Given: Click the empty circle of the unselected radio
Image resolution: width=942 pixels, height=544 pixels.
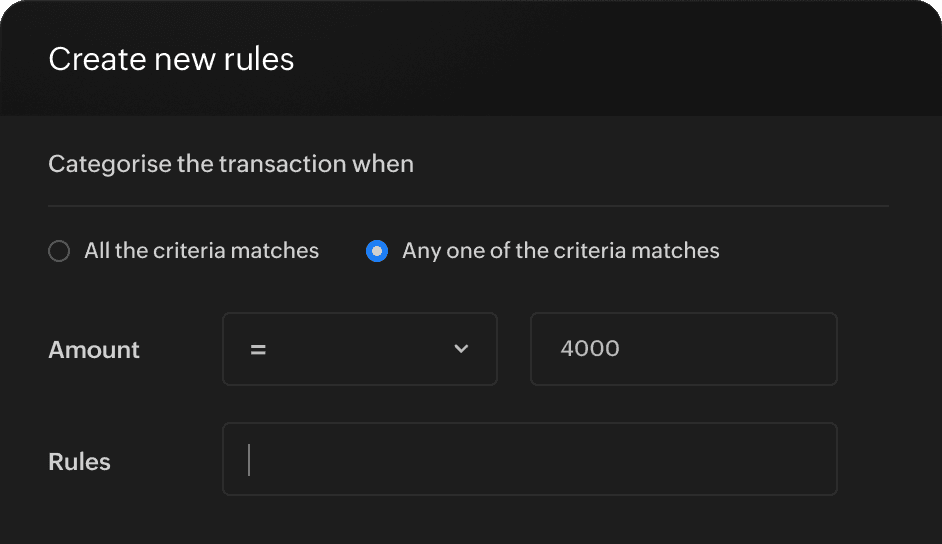Looking at the screenshot, I should tap(59, 251).
